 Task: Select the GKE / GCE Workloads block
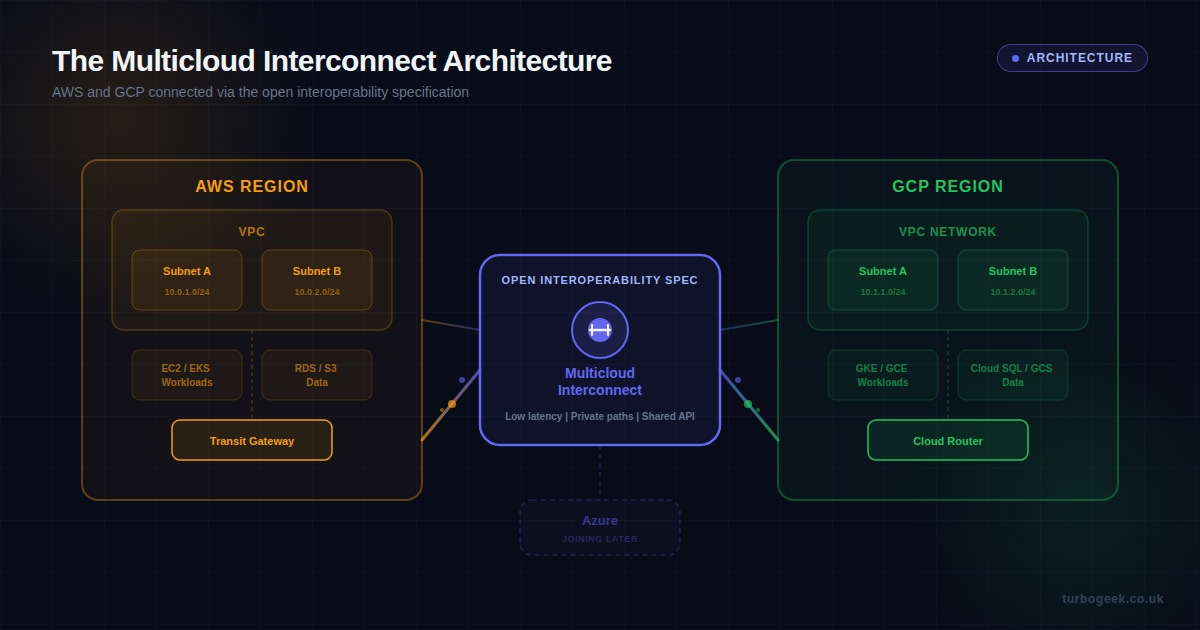[x=883, y=375]
